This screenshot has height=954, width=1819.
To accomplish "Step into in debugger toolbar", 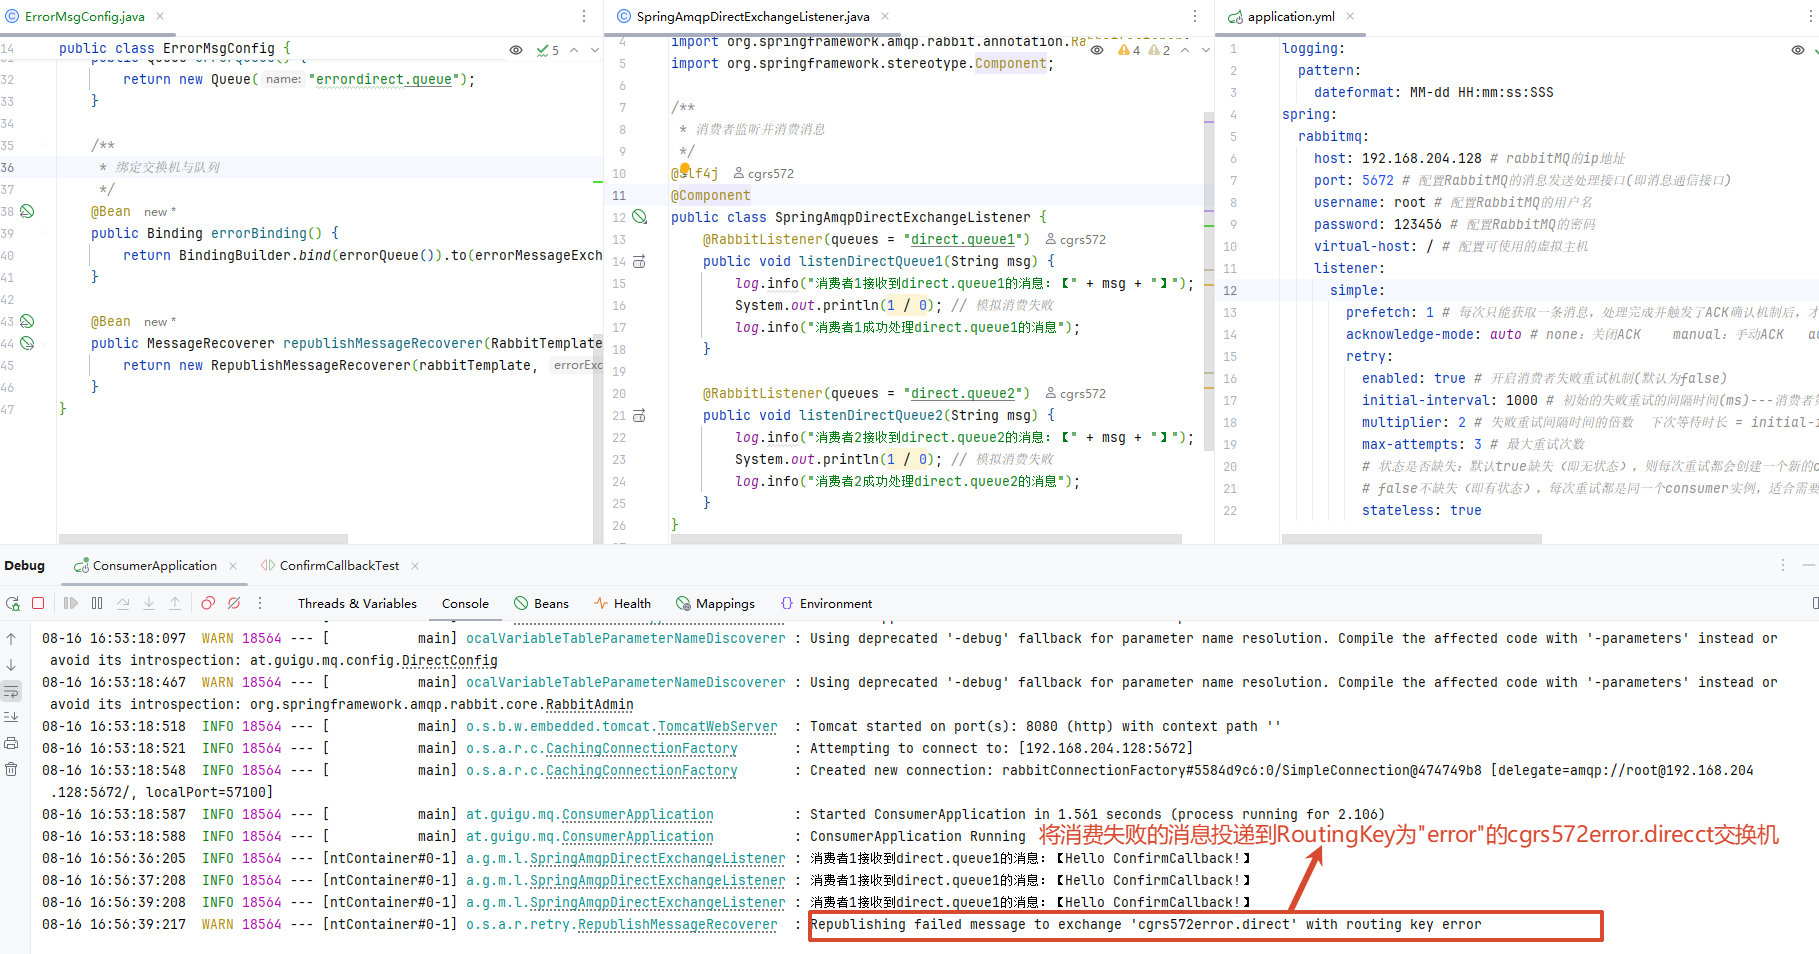I will [x=149, y=603].
